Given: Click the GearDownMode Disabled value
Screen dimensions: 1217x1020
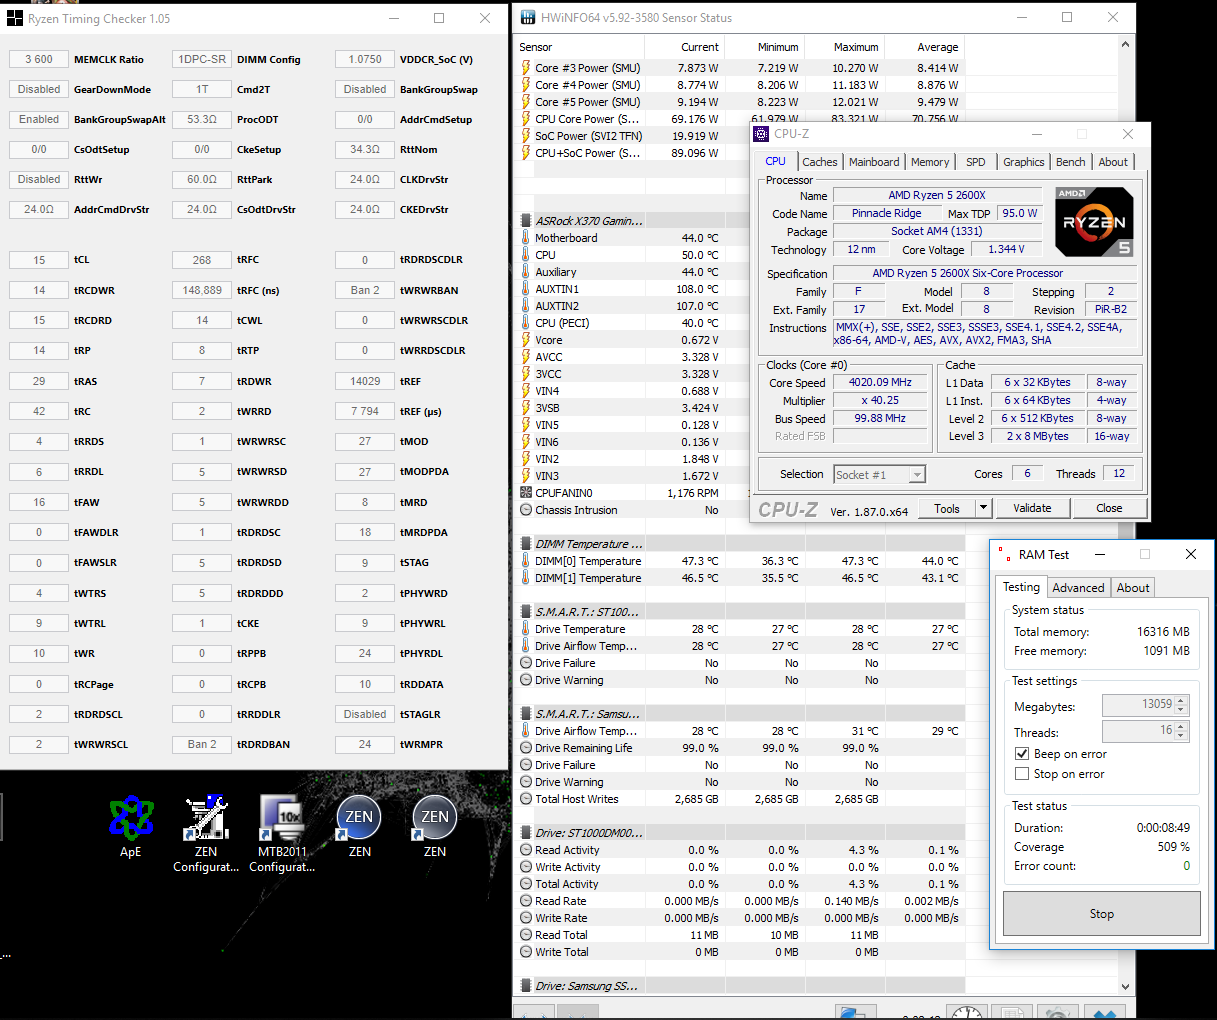Looking at the screenshot, I should pos(39,89).
